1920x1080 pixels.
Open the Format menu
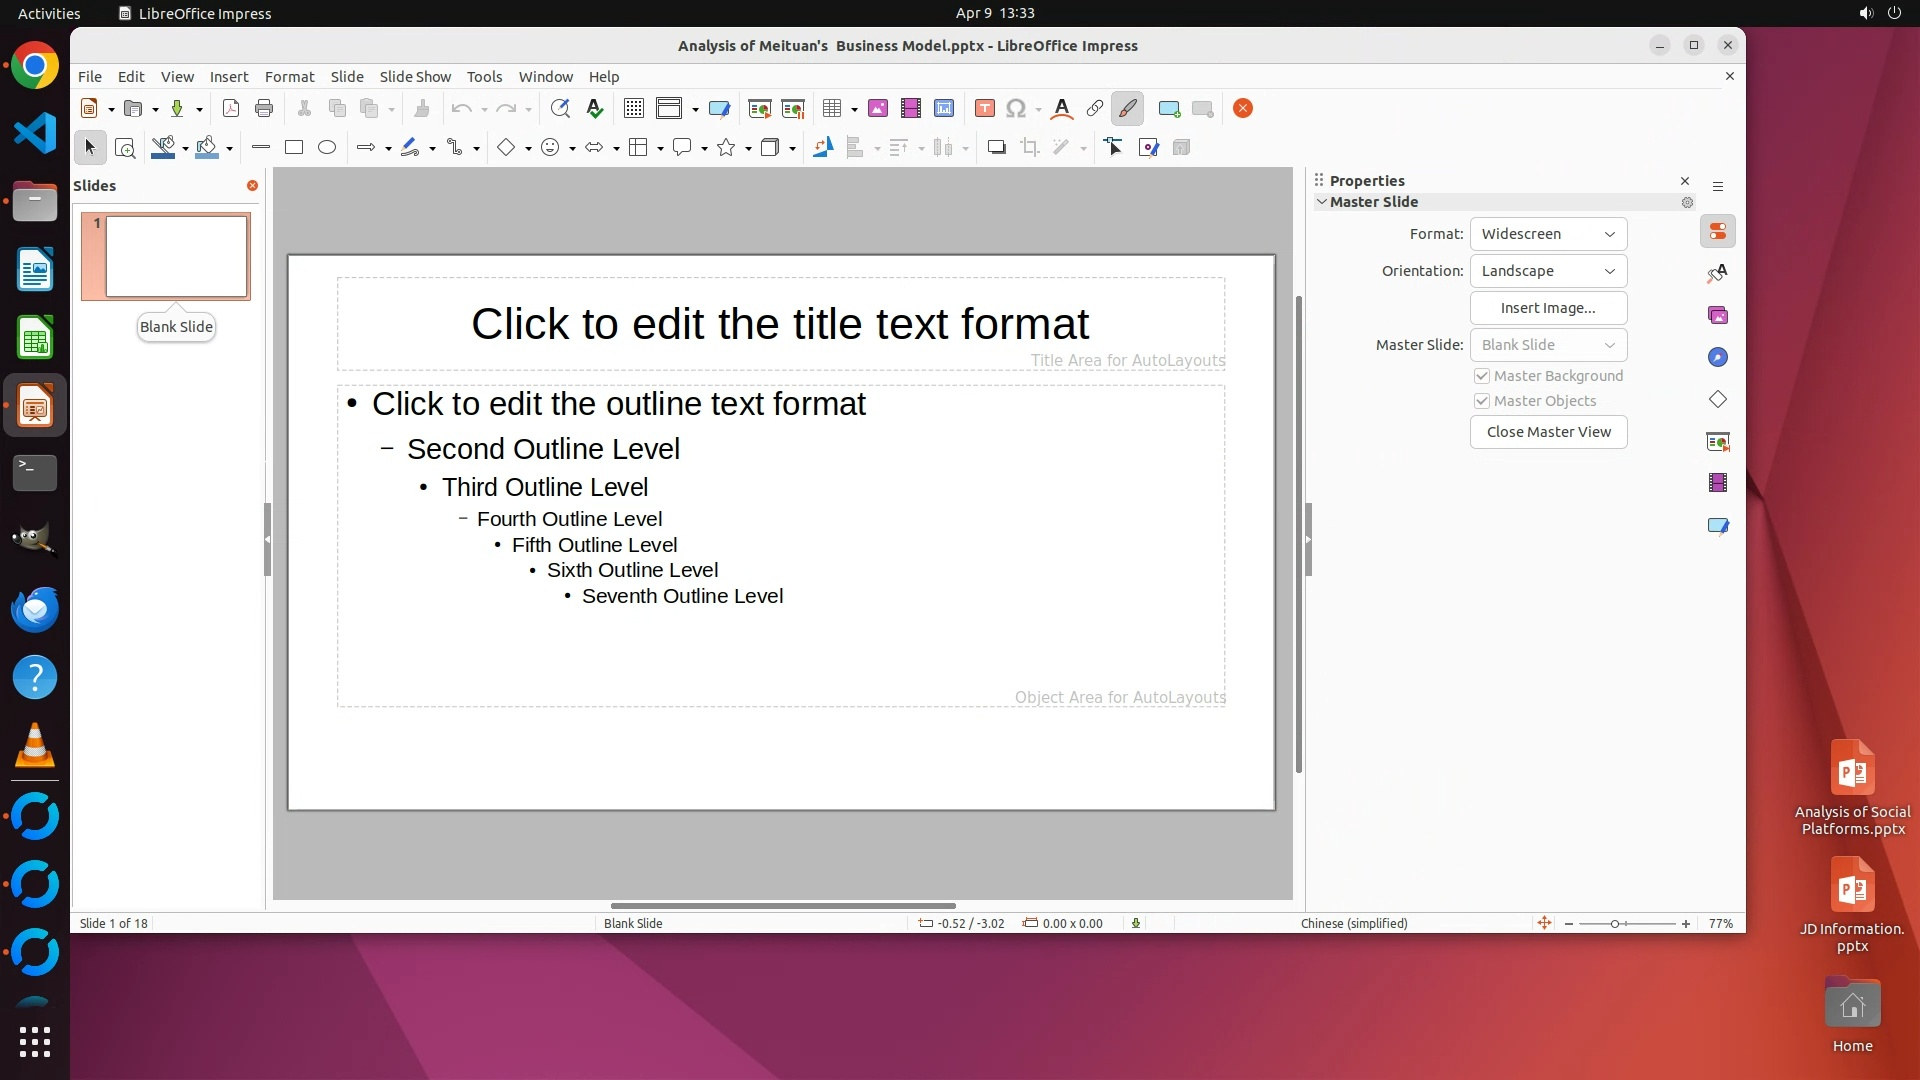click(289, 77)
